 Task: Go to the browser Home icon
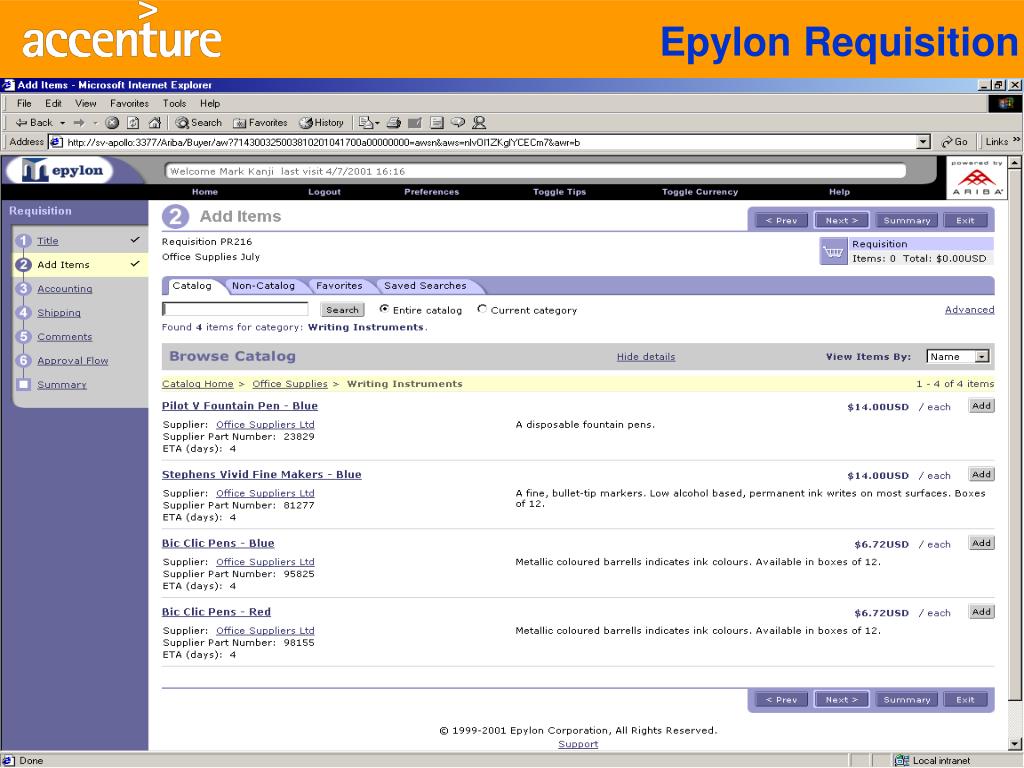pos(155,122)
